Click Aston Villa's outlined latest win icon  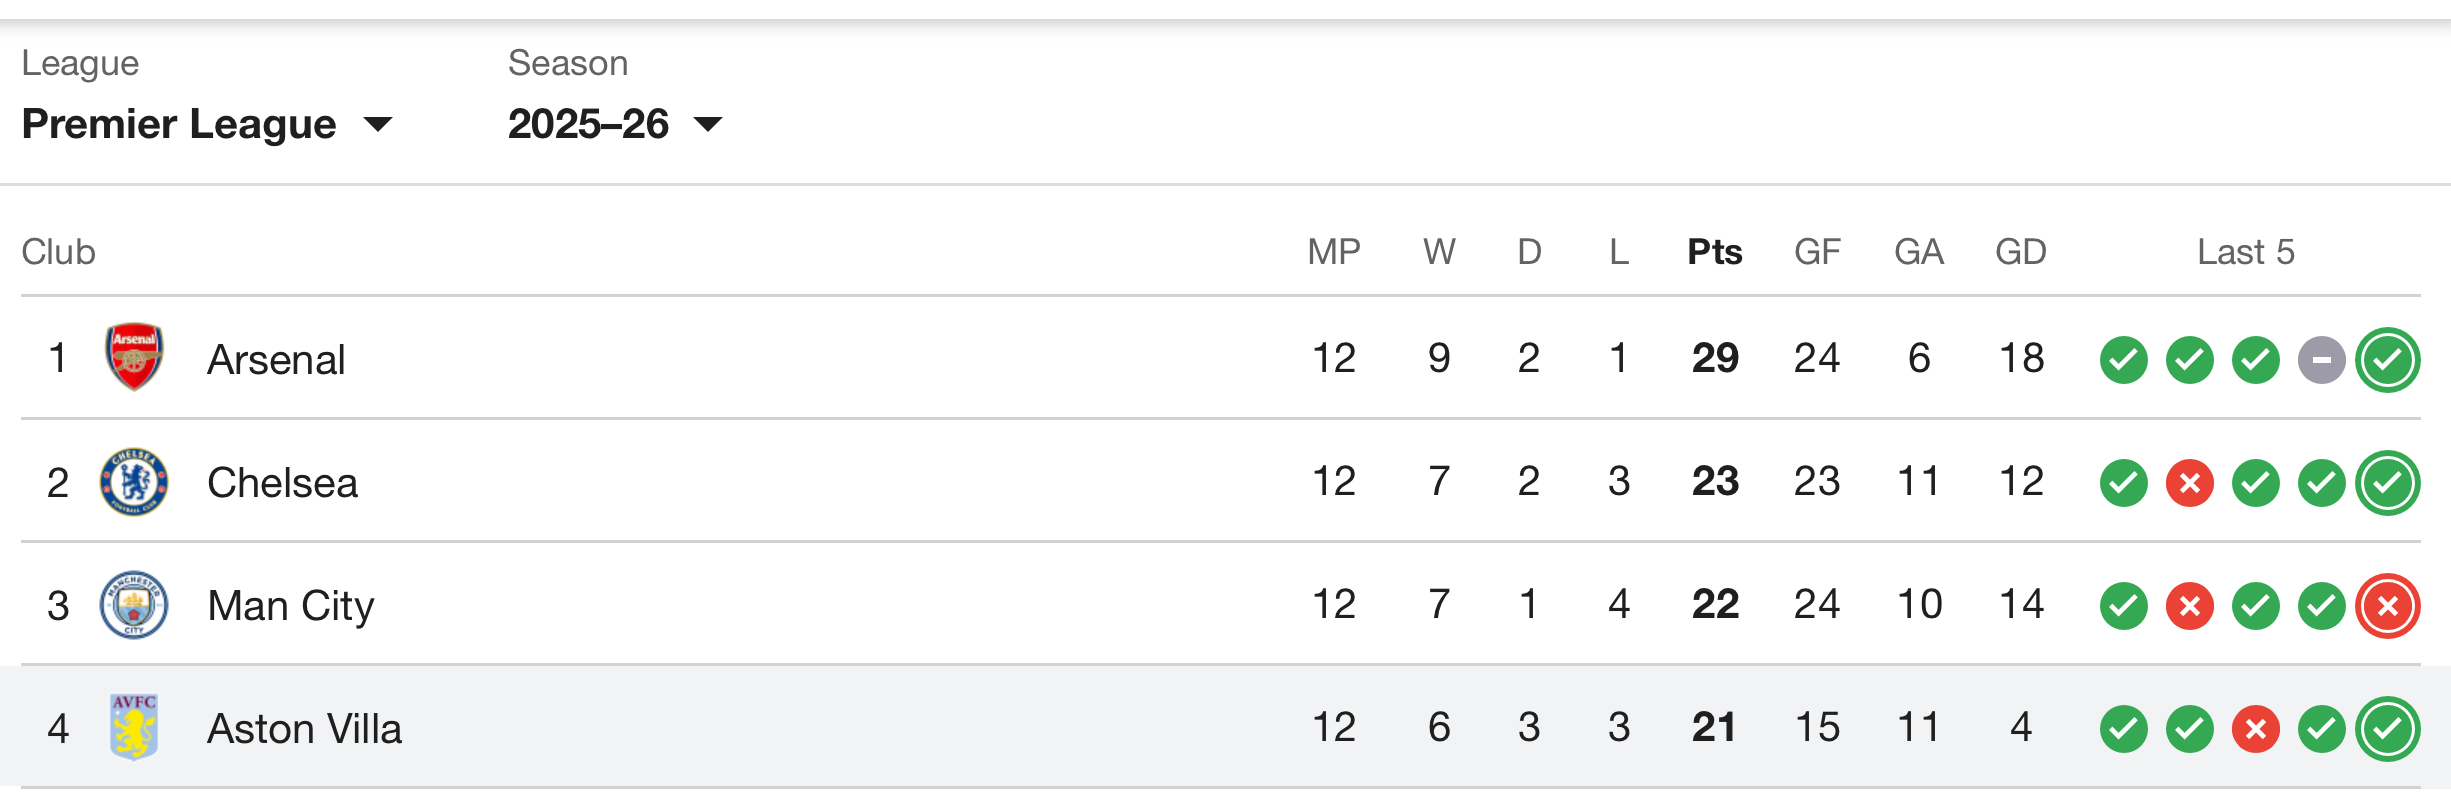click(2387, 729)
